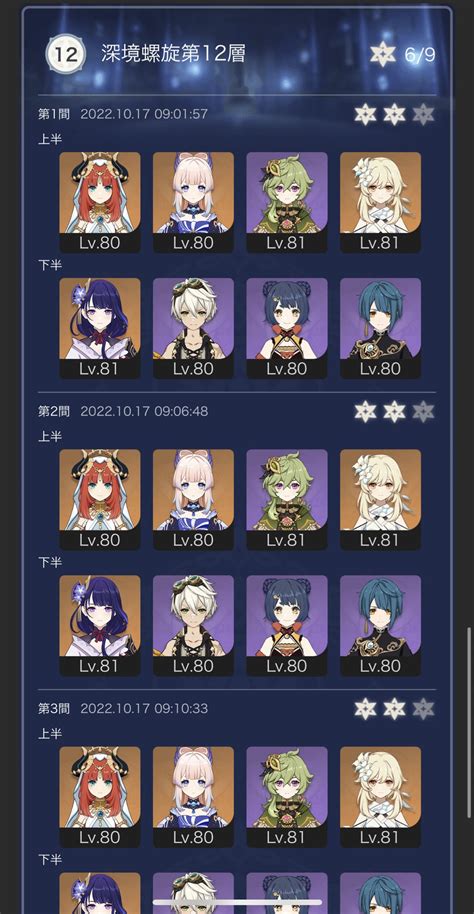Click the home indicator bar at bottom
The width and height of the screenshot is (474, 914).
[237, 902]
